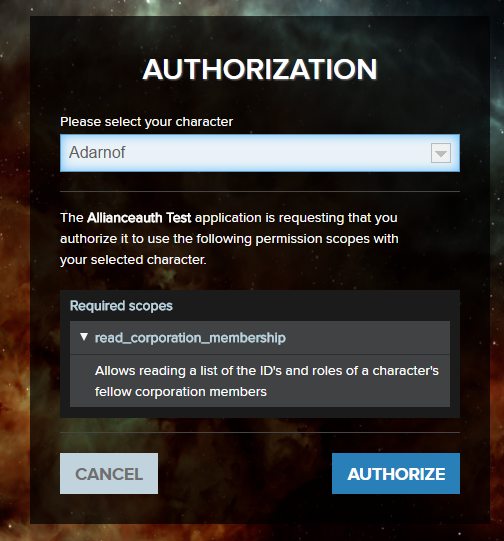
Task: Click the 'Allianceauth Test' application name
Action: click(x=139, y=218)
